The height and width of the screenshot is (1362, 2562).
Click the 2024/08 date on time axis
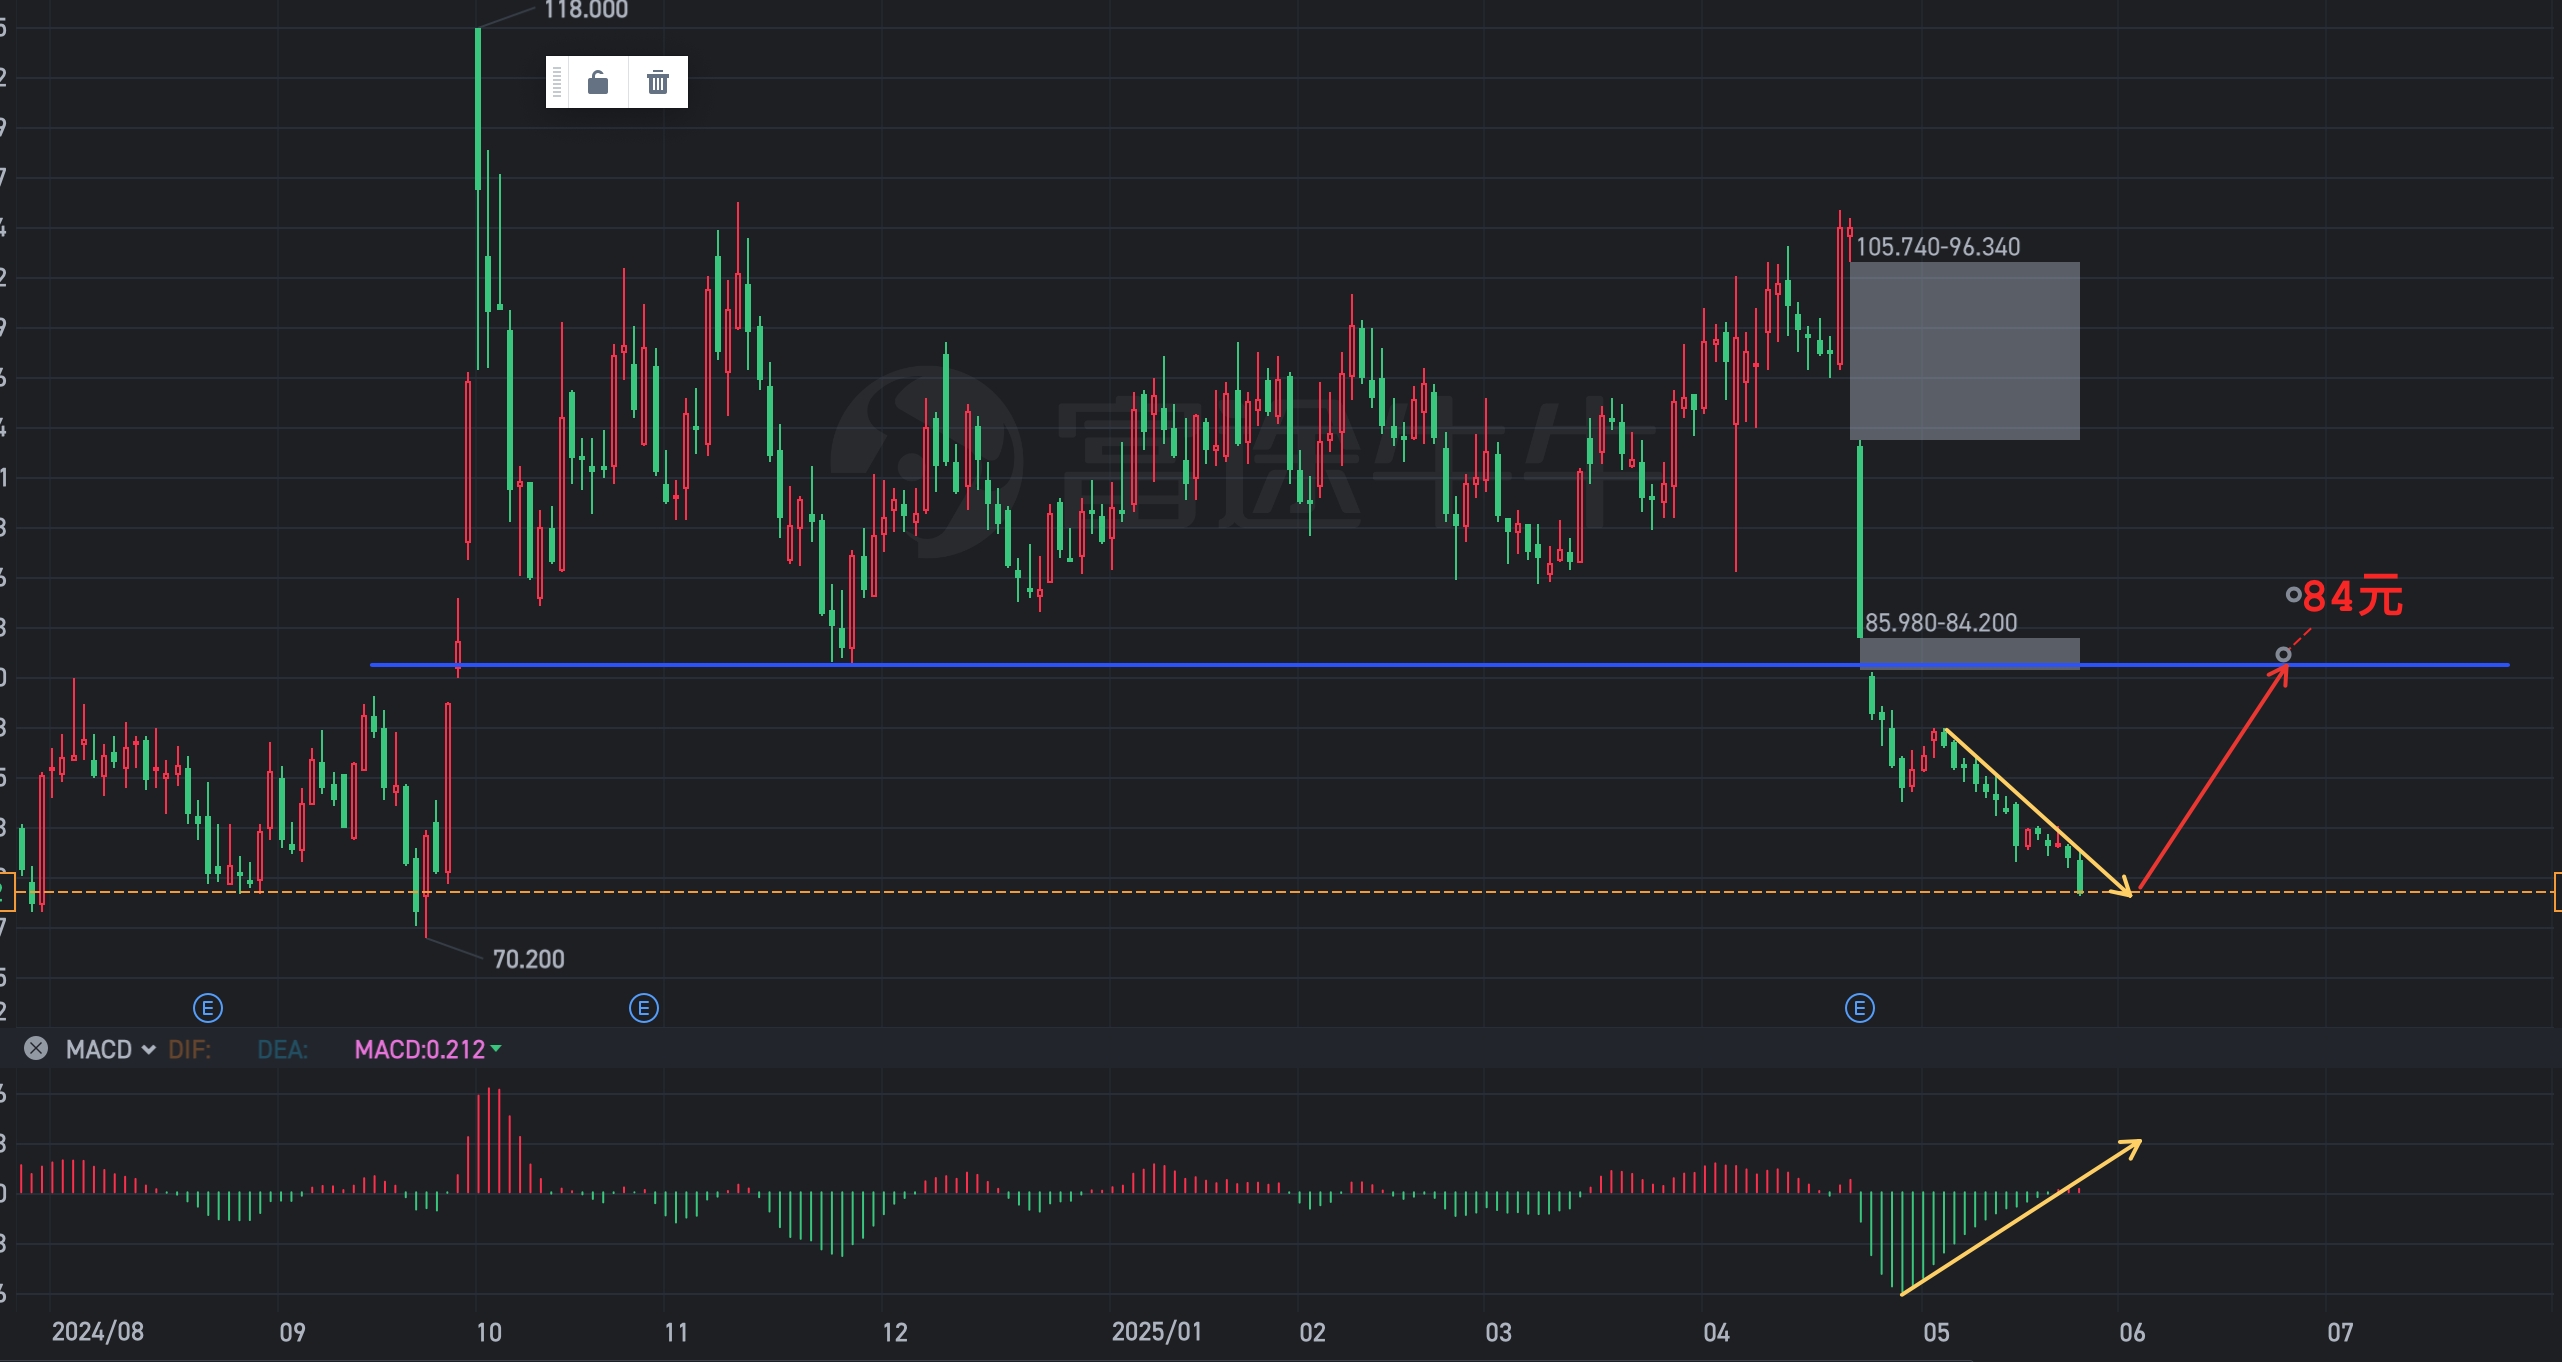pos(98,1332)
